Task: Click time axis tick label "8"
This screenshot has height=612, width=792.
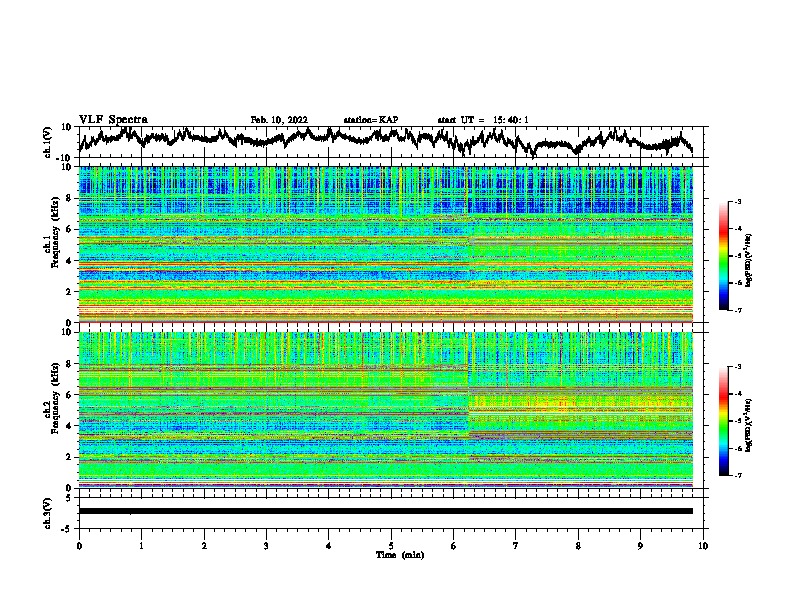Action: [578, 546]
